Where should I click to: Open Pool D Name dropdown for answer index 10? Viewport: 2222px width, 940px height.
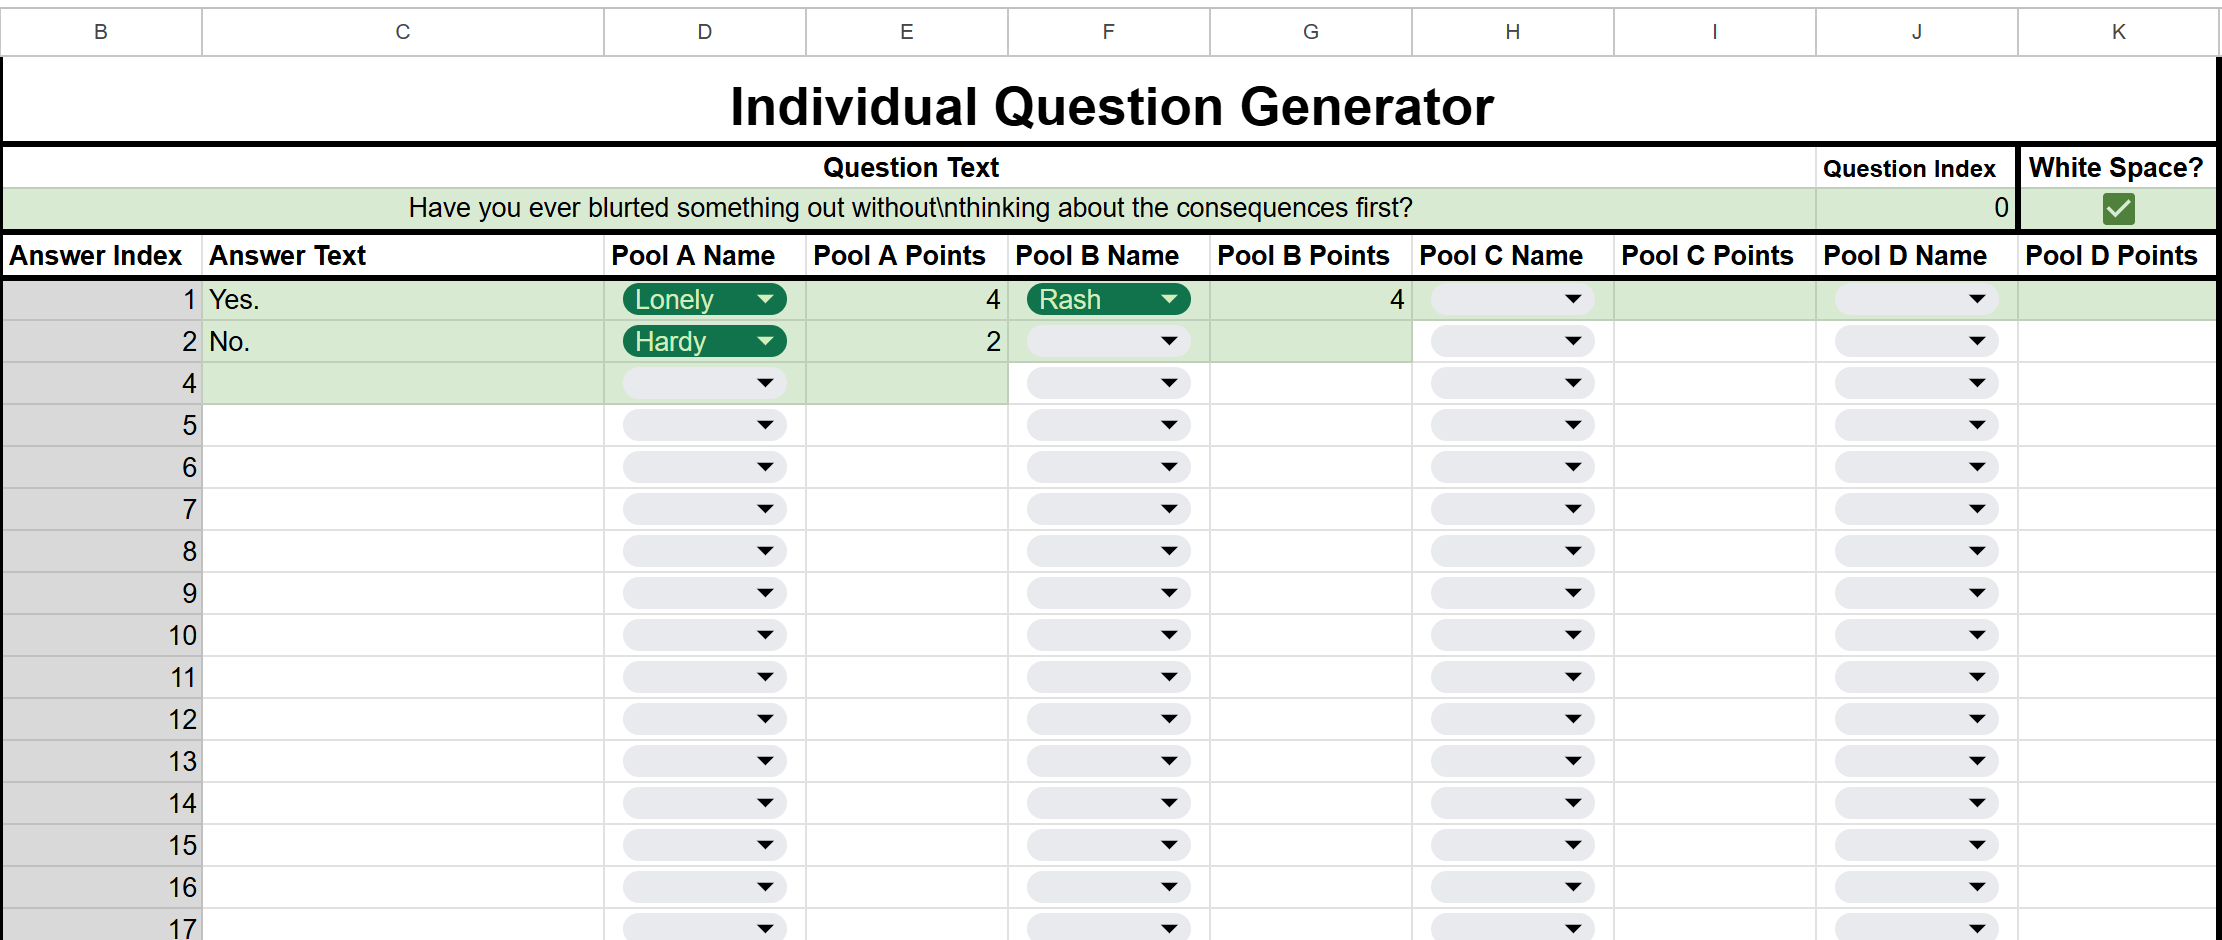click(1977, 635)
